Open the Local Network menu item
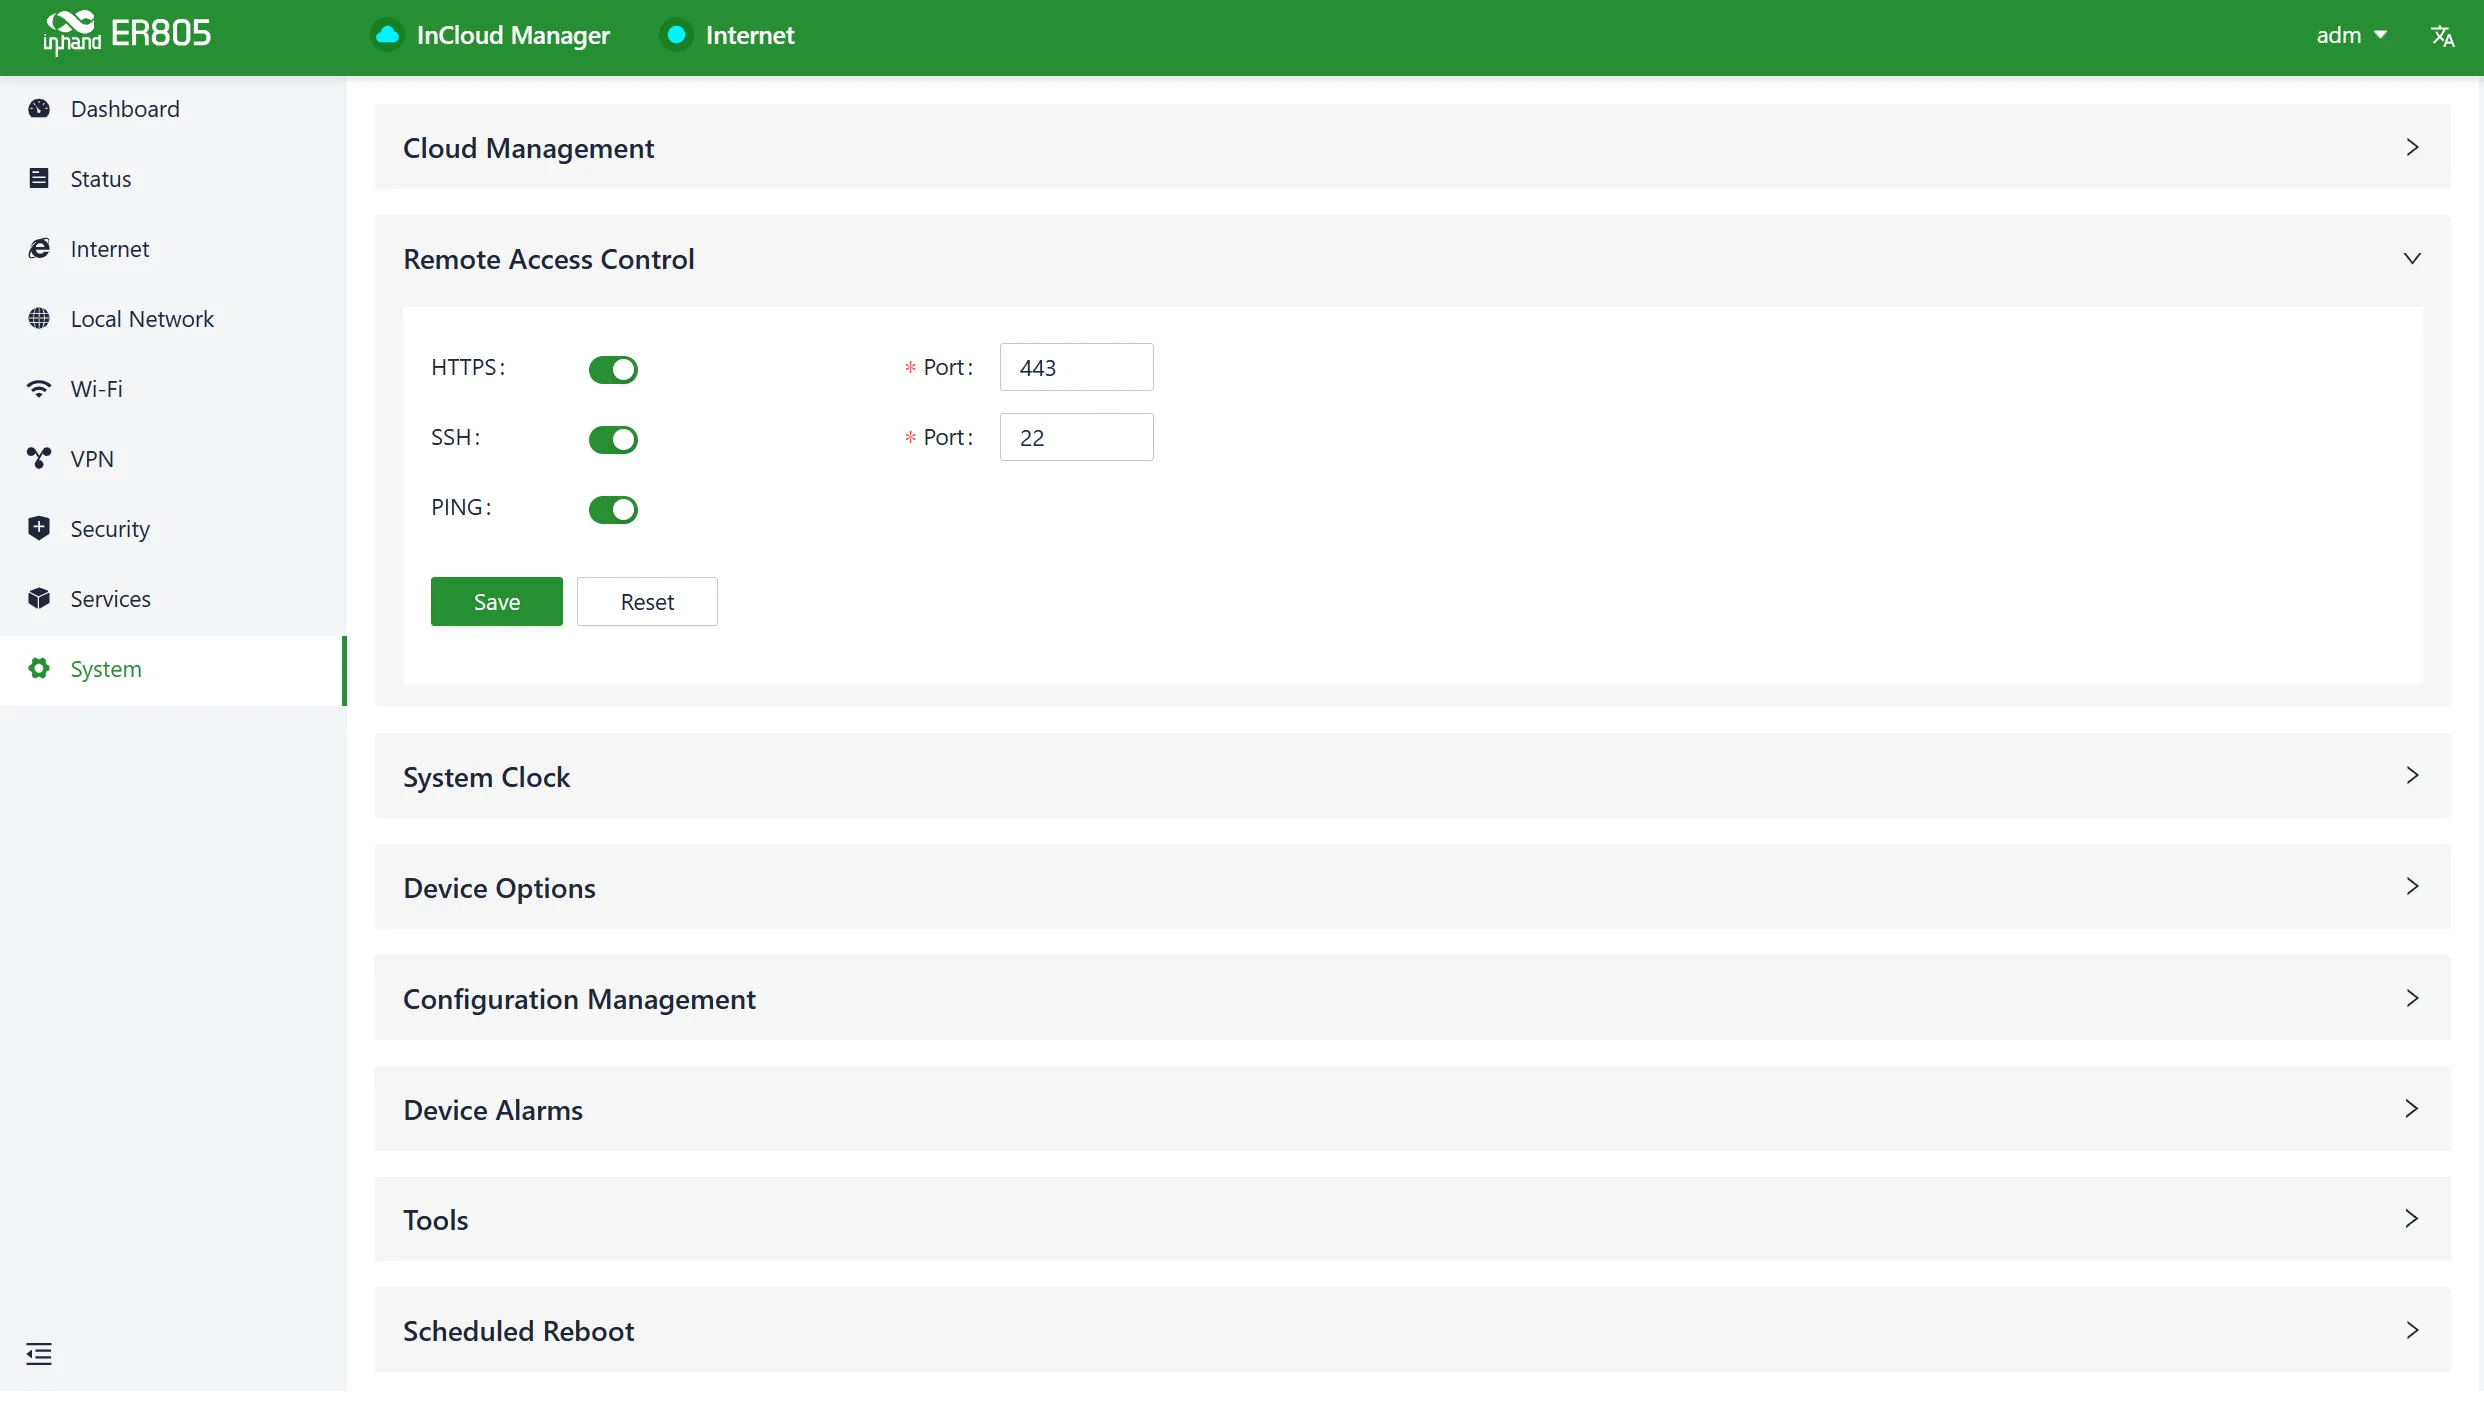Viewport: 2484px width, 1401px height. pos(173,319)
